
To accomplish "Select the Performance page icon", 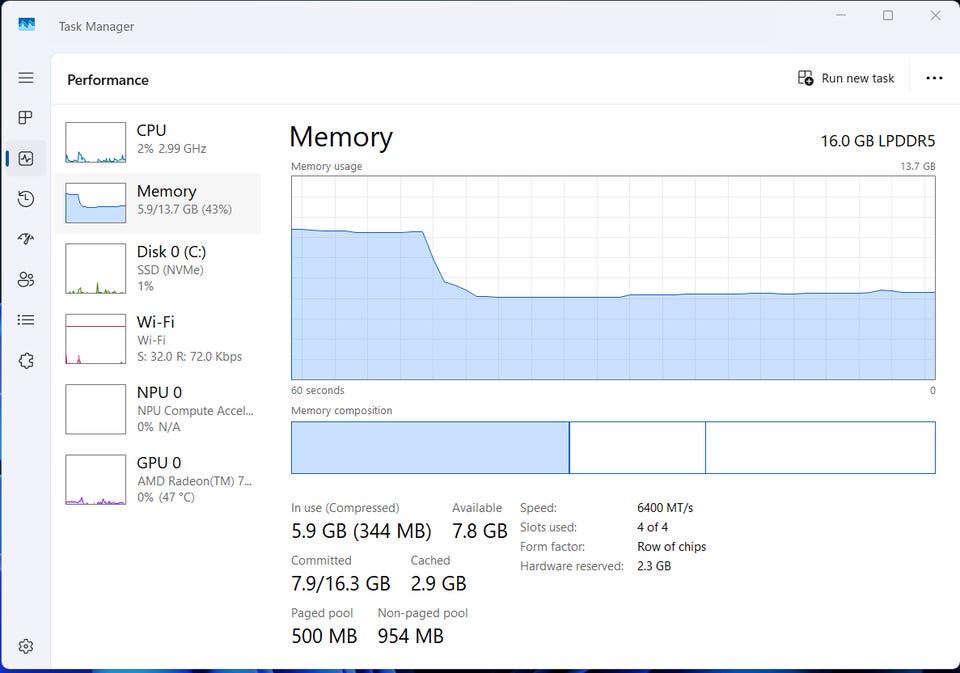I will (26, 159).
